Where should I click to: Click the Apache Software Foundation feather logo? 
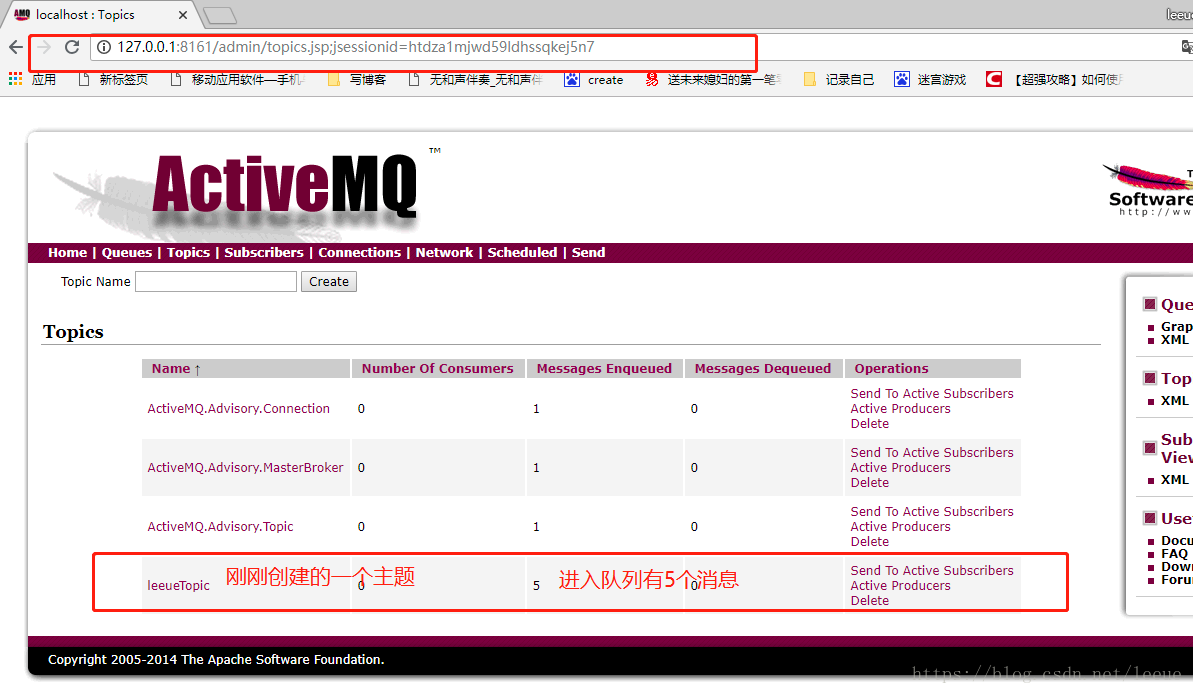tap(1148, 189)
